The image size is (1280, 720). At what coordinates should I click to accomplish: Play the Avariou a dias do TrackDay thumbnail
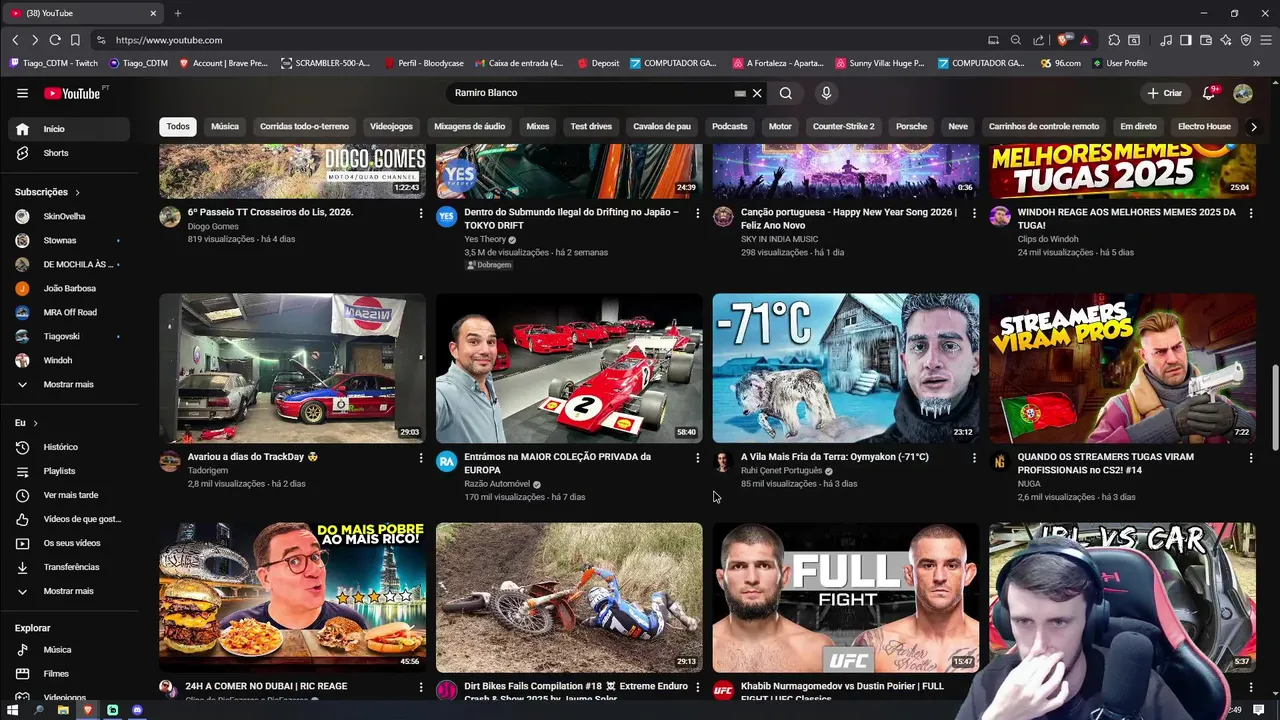tap(292, 368)
